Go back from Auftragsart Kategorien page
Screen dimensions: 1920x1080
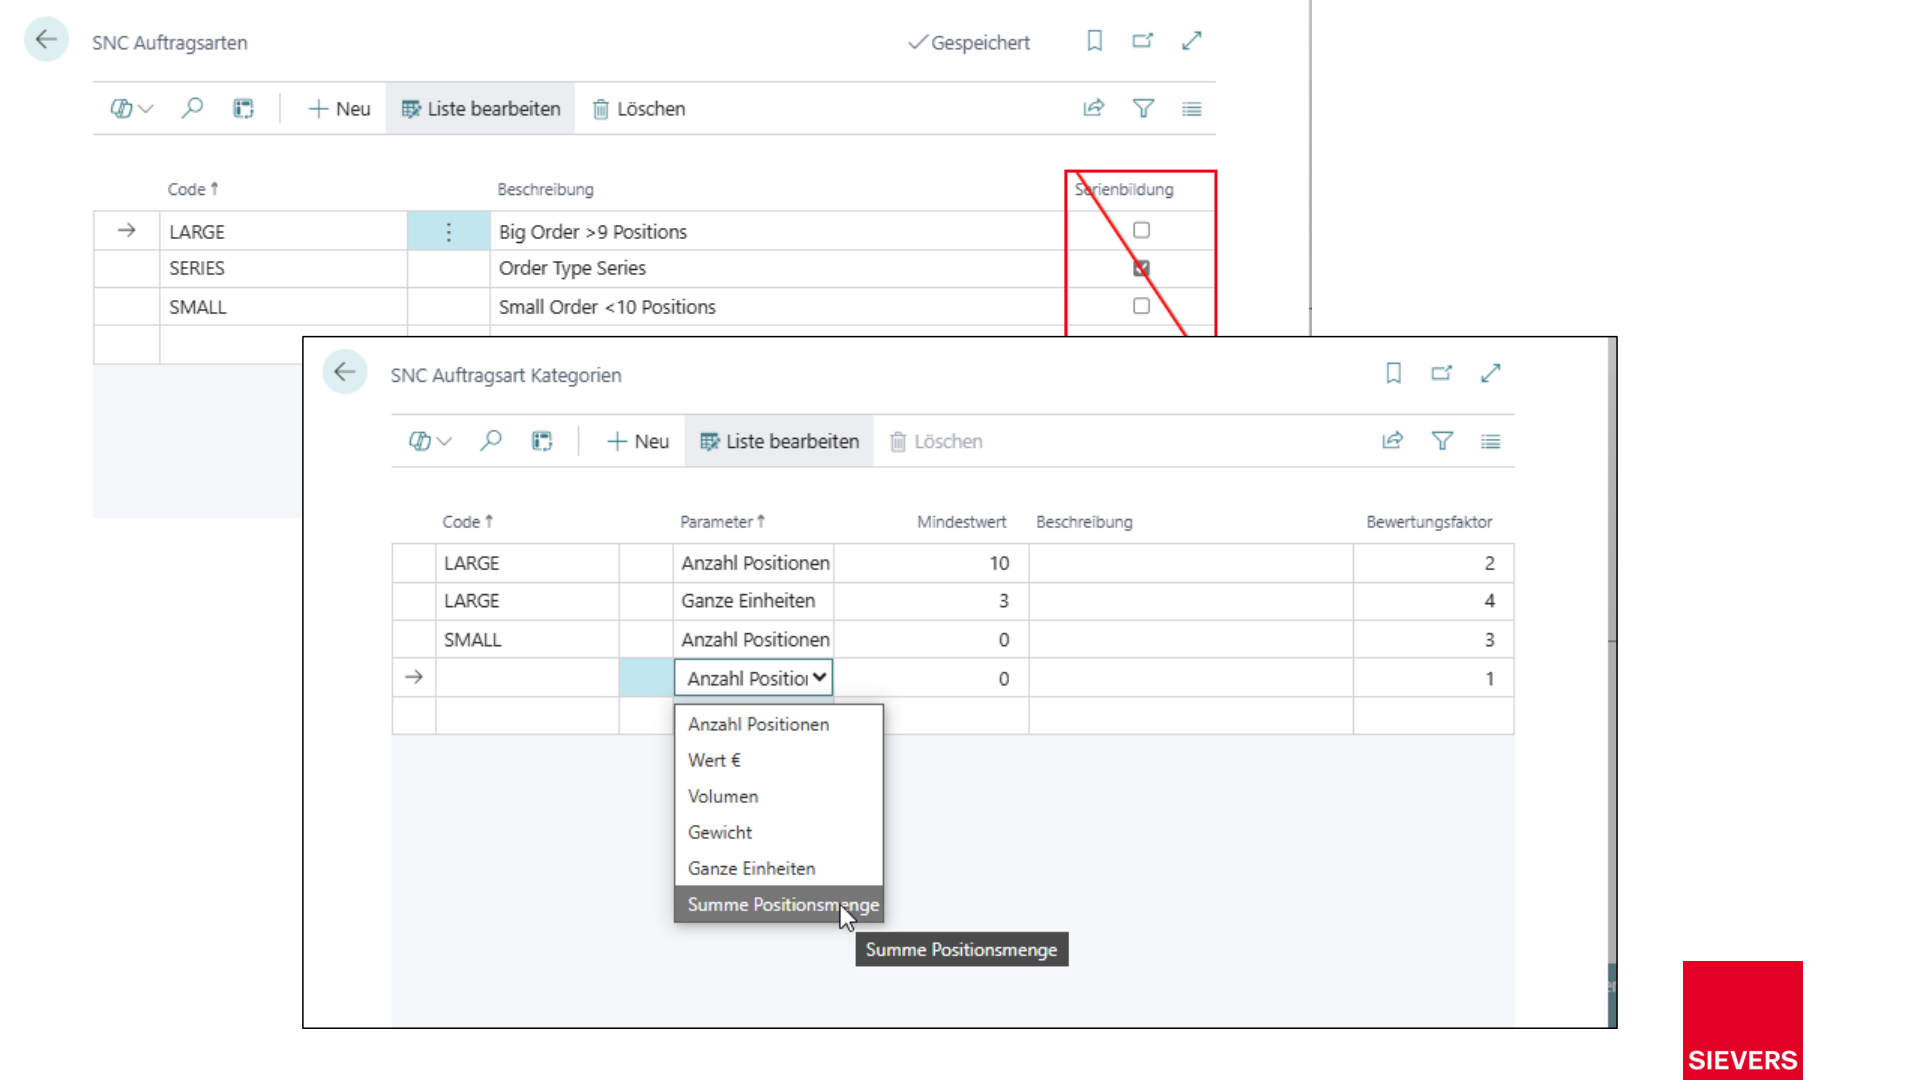tap(345, 373)
